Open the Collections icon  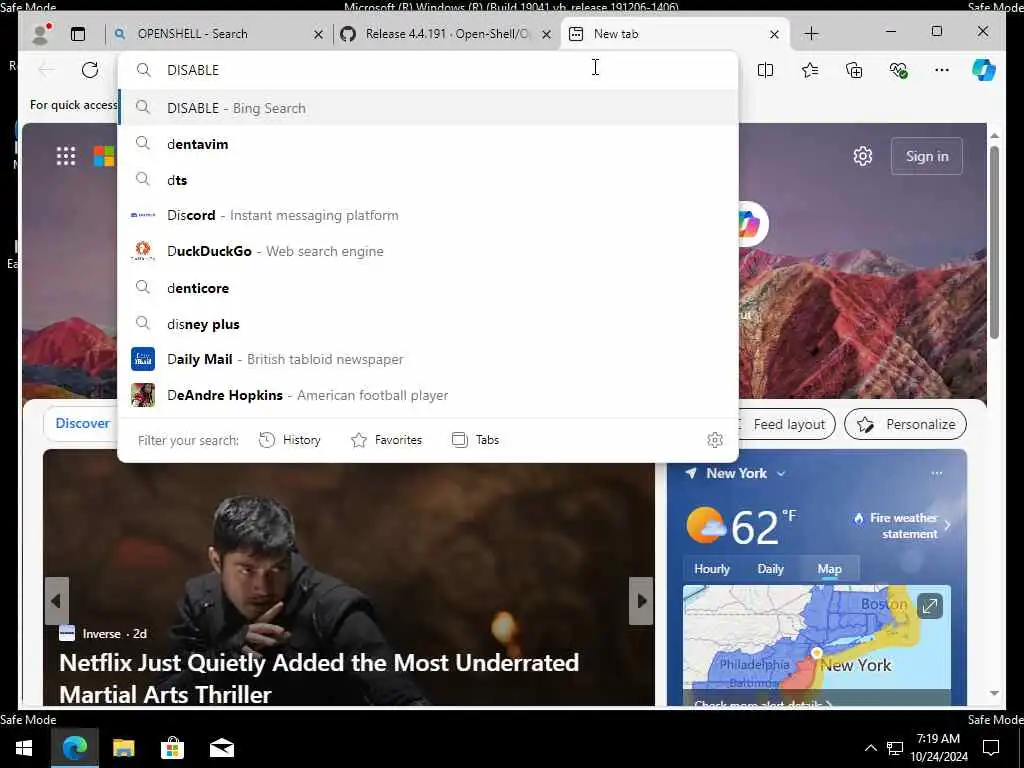click(x=854, y=70)
